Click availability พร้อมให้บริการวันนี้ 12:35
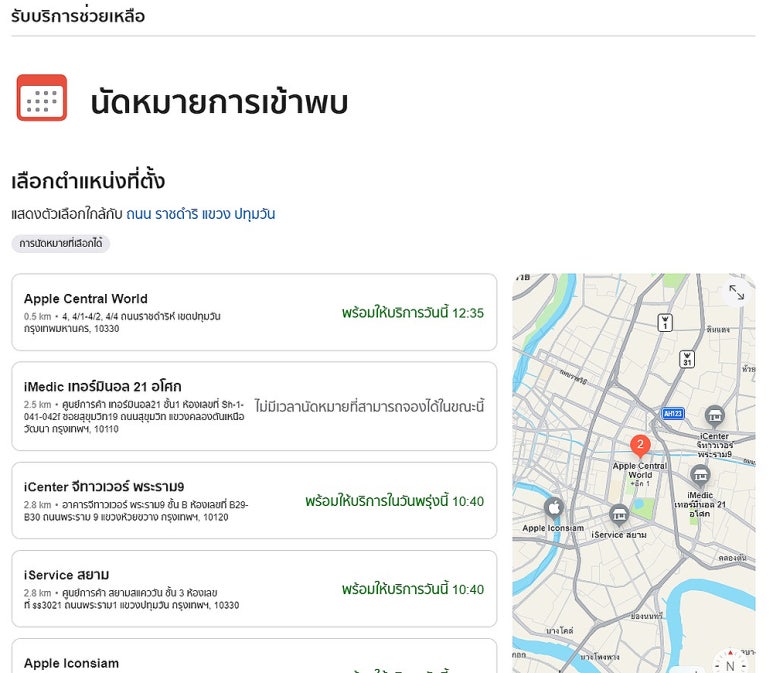The width and height of the screenshot is (773, 673). click(413, 313)
